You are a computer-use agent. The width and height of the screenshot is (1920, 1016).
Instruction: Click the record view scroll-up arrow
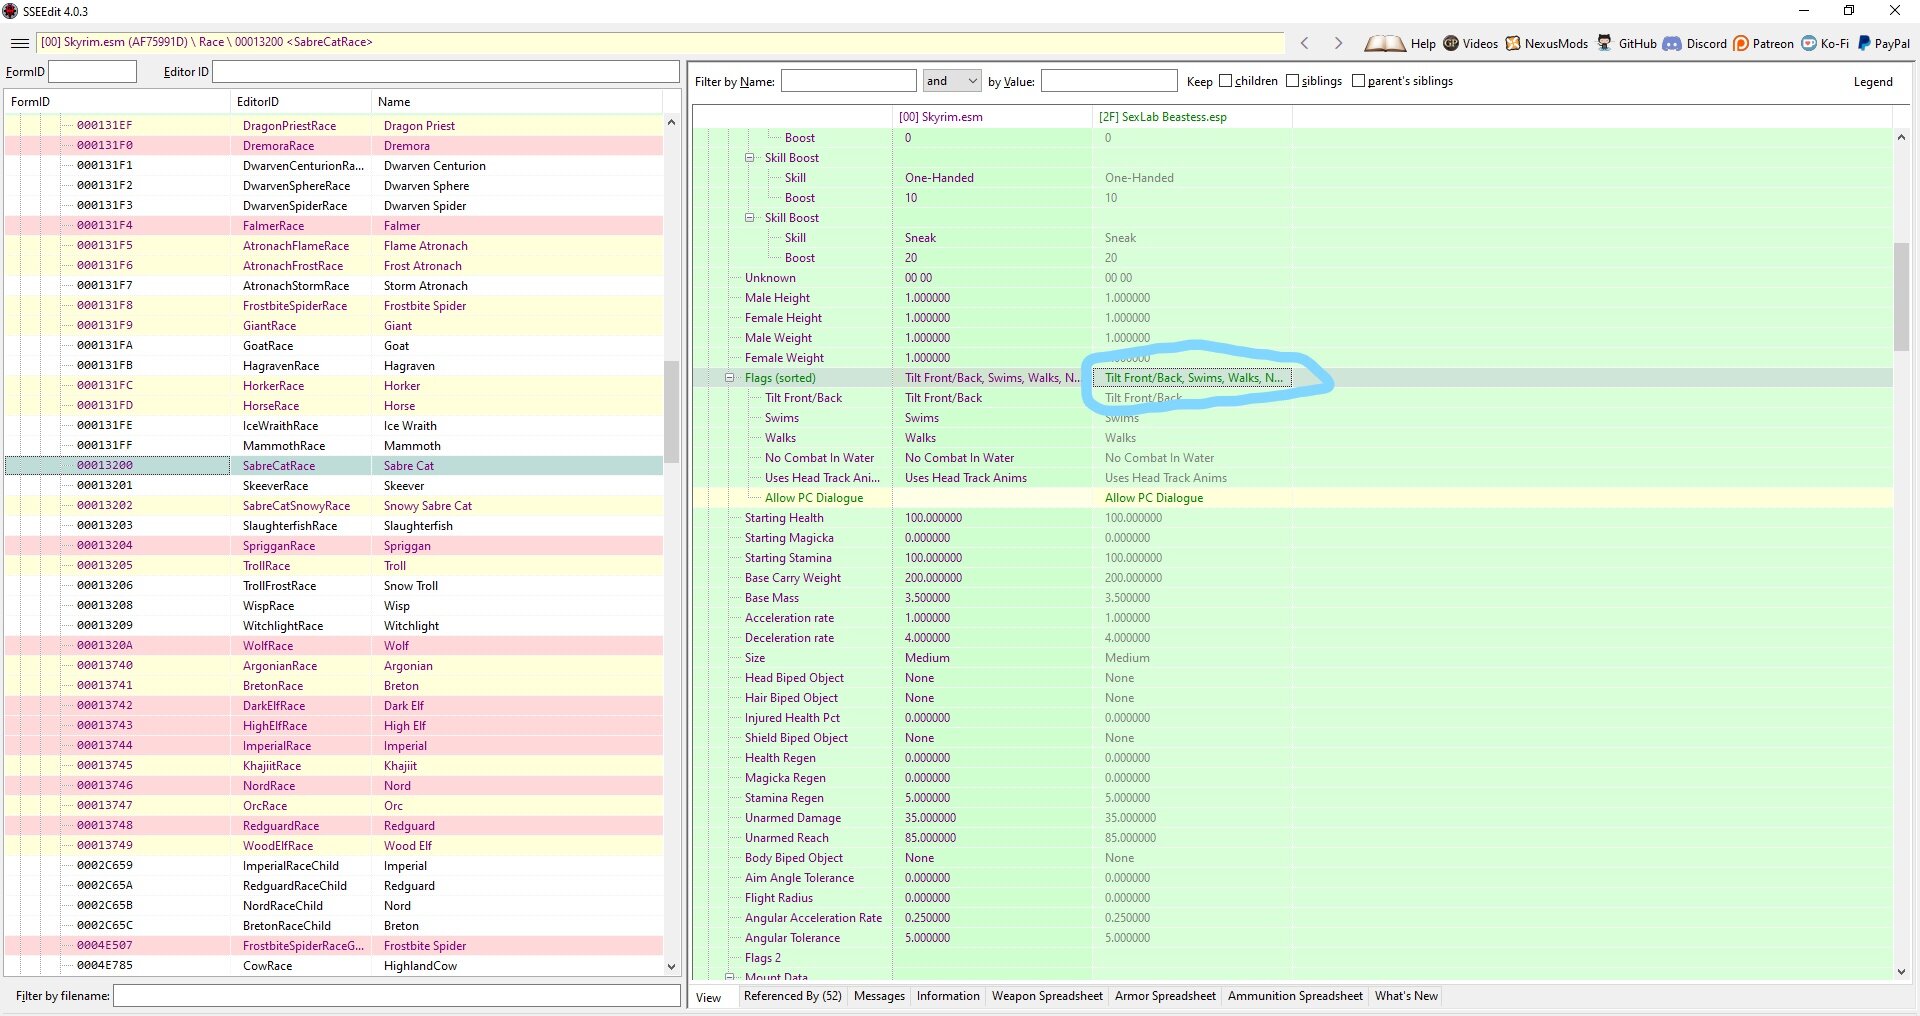[x=1901, y=137]
